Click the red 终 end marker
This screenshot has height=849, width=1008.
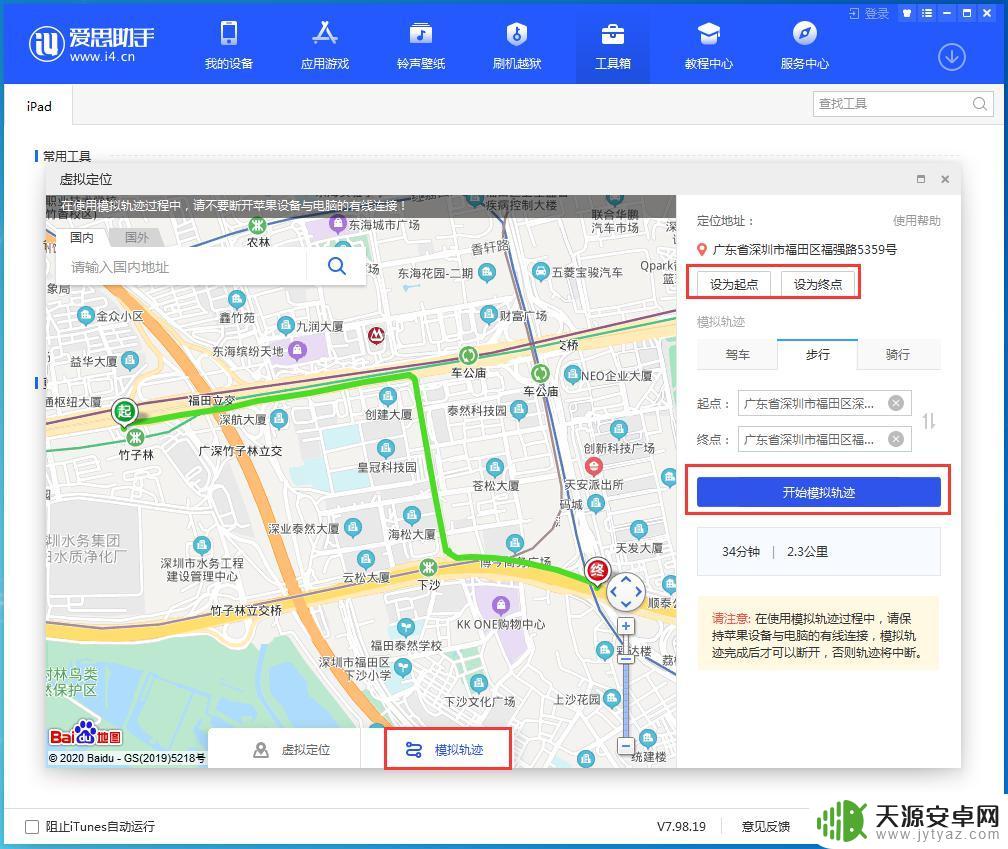click(597, 570)
